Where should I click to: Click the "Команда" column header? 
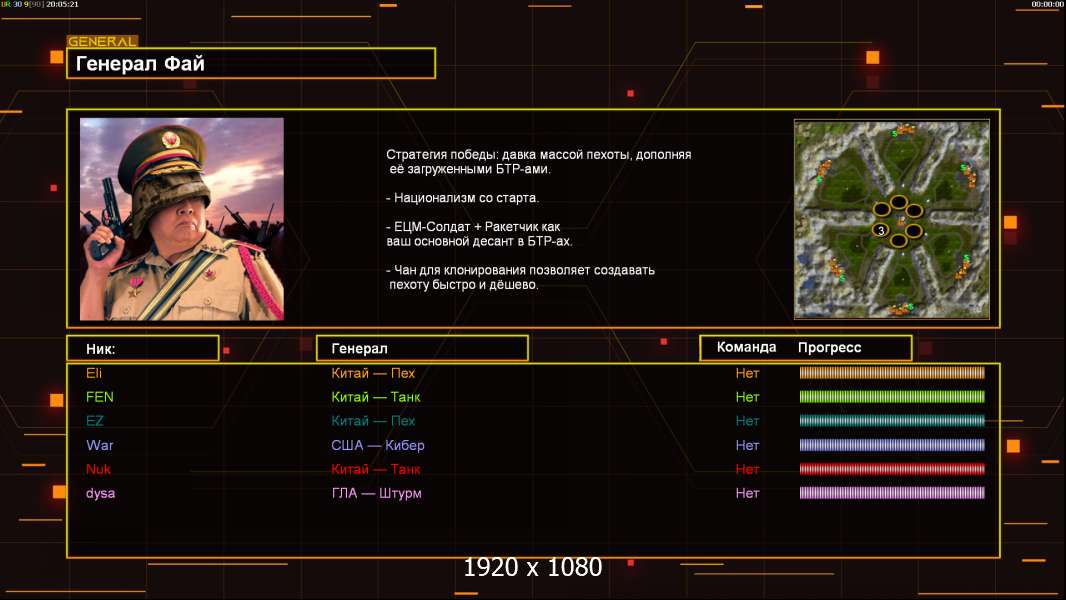click(x=746, y=347)
